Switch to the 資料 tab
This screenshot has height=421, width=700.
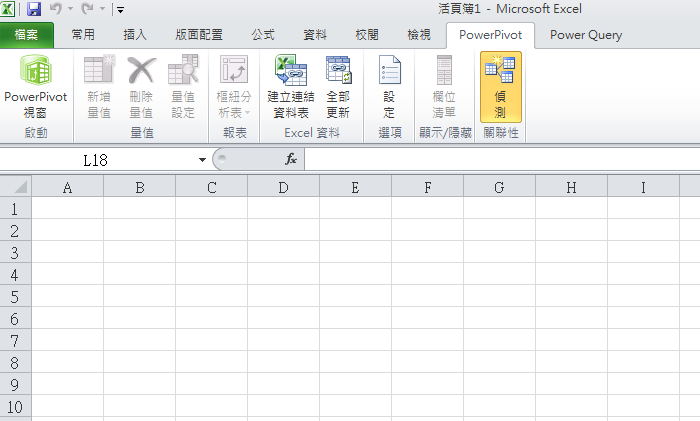(x=315, y=35)
